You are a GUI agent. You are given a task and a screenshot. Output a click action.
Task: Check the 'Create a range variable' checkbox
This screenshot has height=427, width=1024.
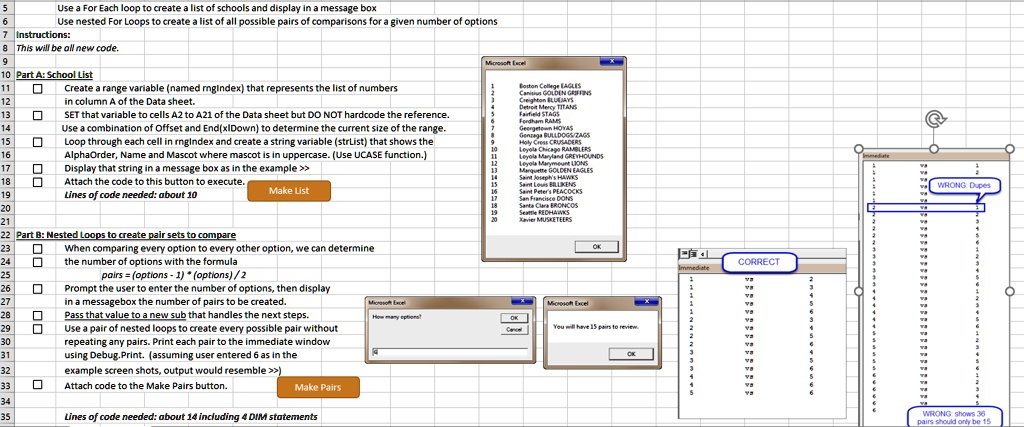[37, 89]
